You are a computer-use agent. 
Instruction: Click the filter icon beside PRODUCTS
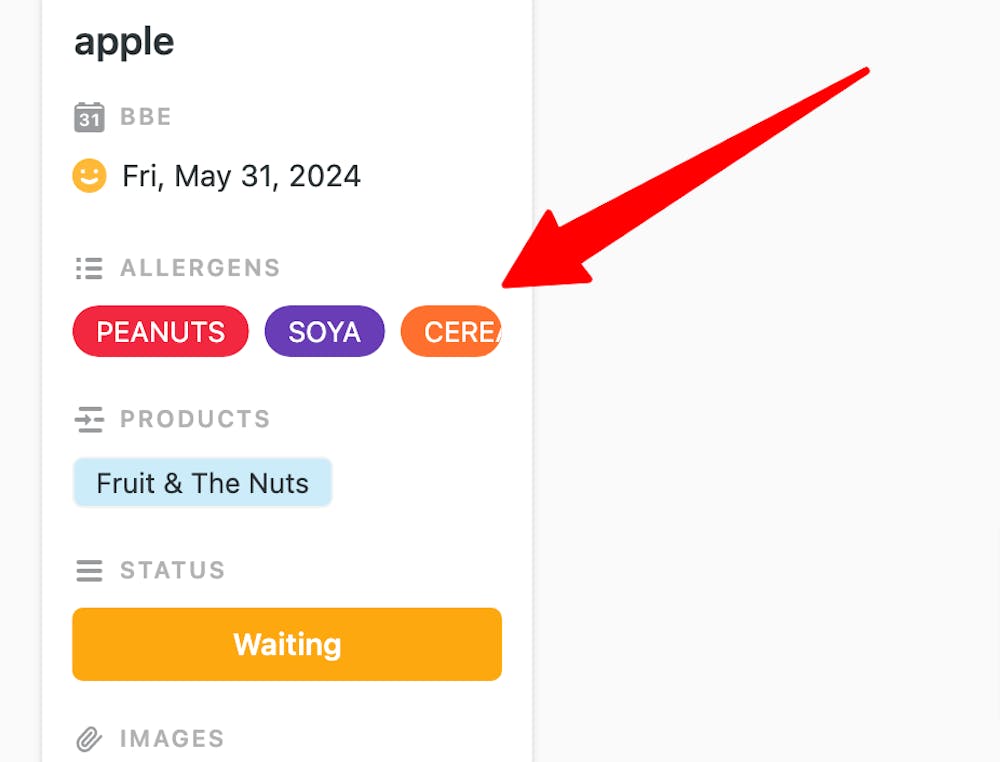[88, 419]
